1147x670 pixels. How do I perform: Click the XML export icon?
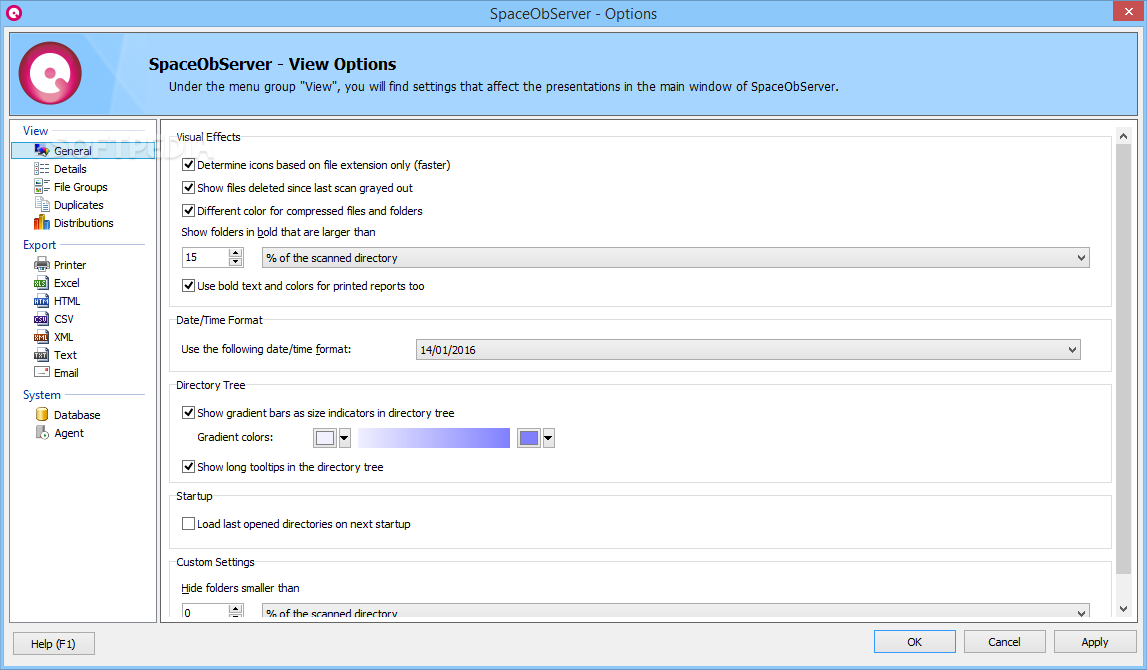42,336
